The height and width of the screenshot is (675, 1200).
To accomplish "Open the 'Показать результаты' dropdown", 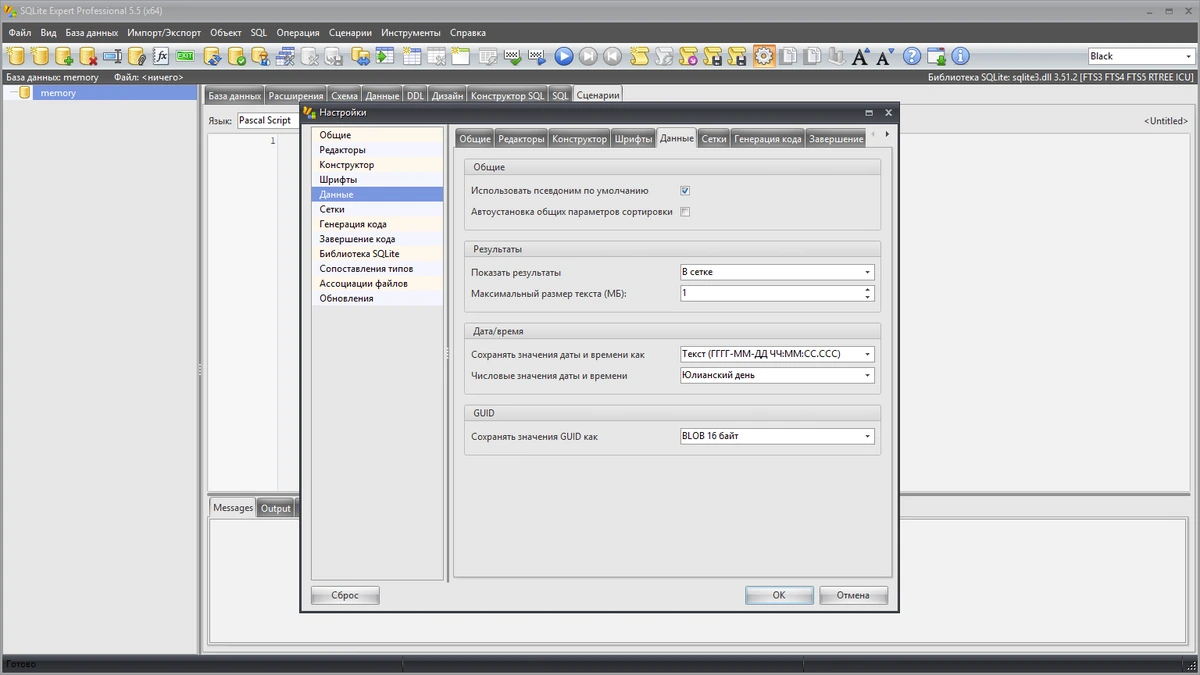I will pyautogui.click(x=776, y=272).
